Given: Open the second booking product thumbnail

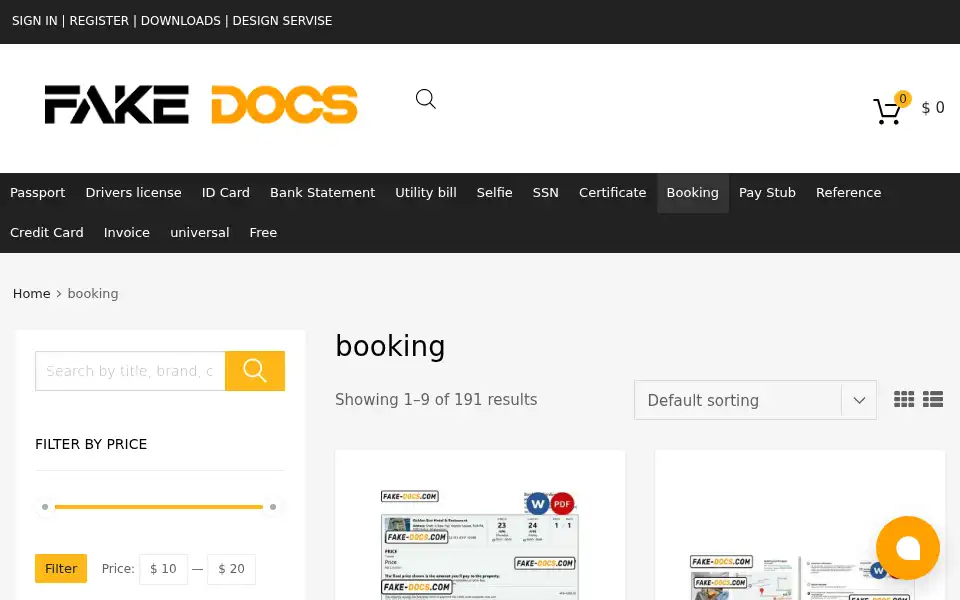Looking at the screenshot, I should (x=800, y=577).
